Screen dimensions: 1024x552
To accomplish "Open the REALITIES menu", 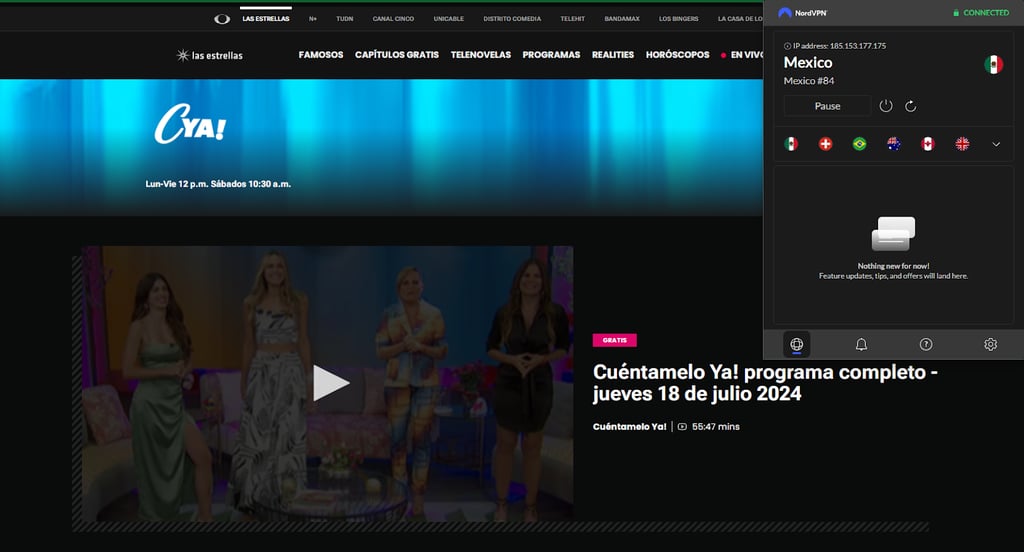I will click(613, 55).
